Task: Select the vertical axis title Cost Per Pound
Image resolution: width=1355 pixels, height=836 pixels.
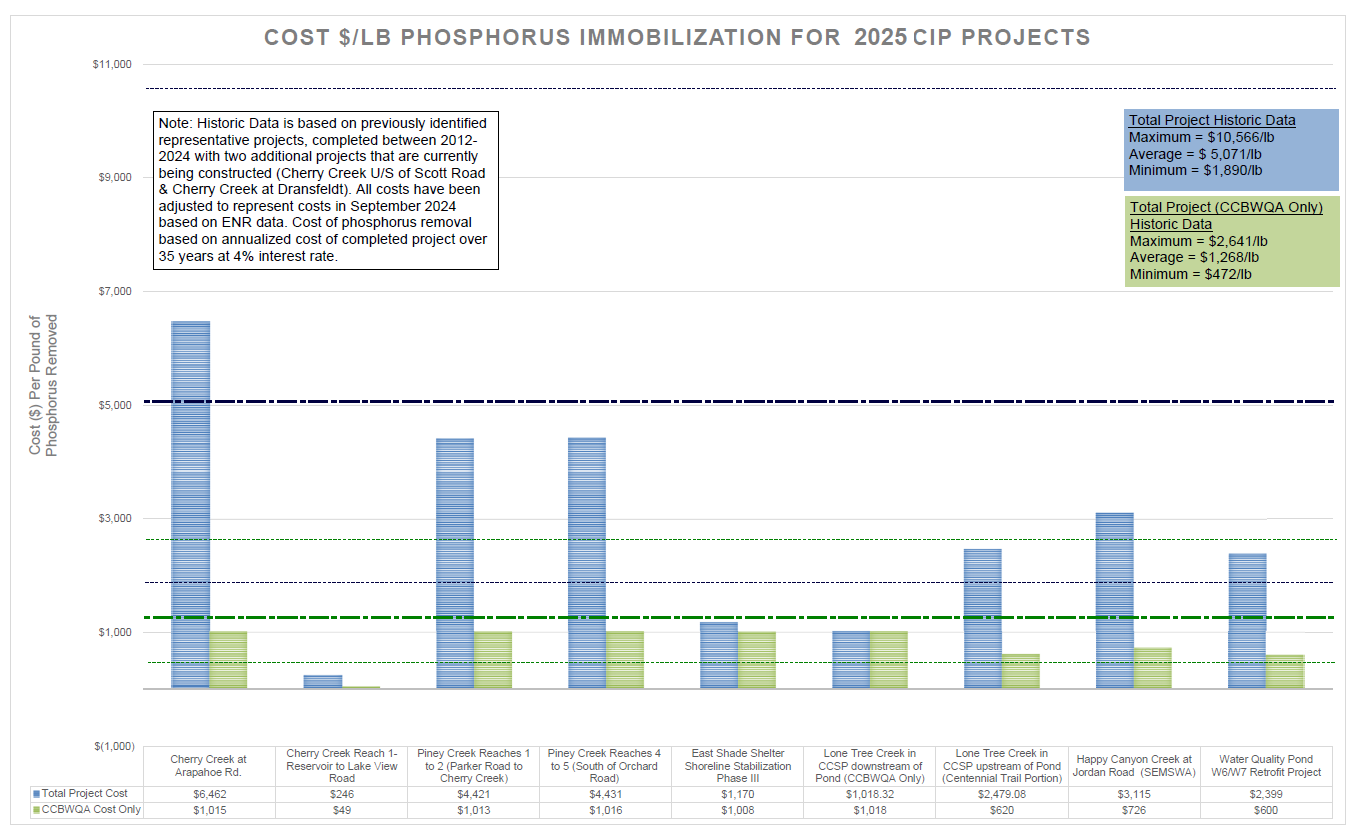Action: pyautogui.click(x=43, y=385)
